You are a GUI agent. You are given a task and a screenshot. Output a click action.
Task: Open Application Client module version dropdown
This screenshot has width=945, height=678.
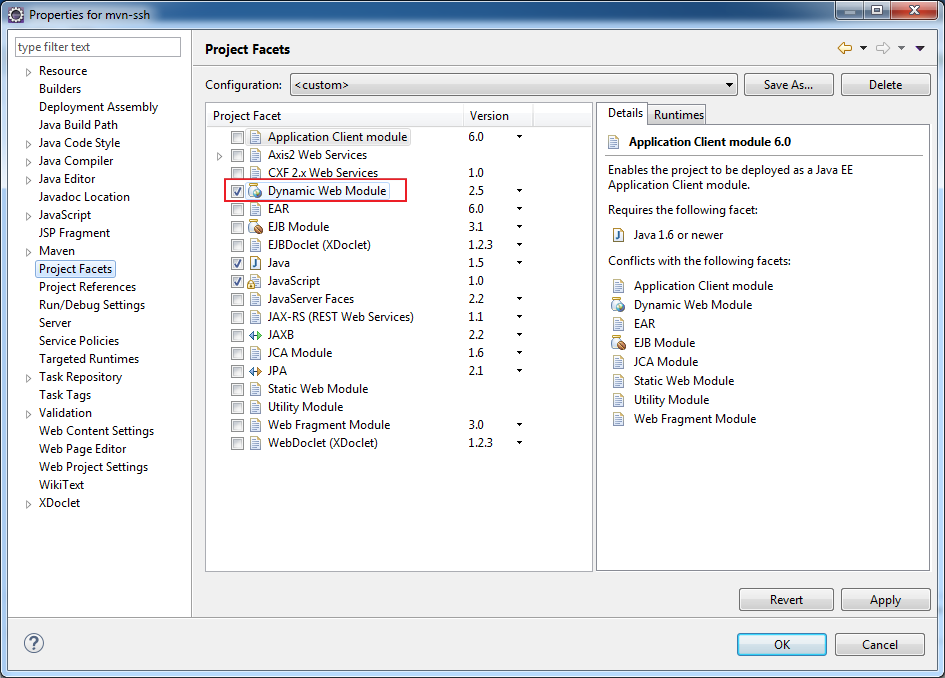click(x=519, y=137)
